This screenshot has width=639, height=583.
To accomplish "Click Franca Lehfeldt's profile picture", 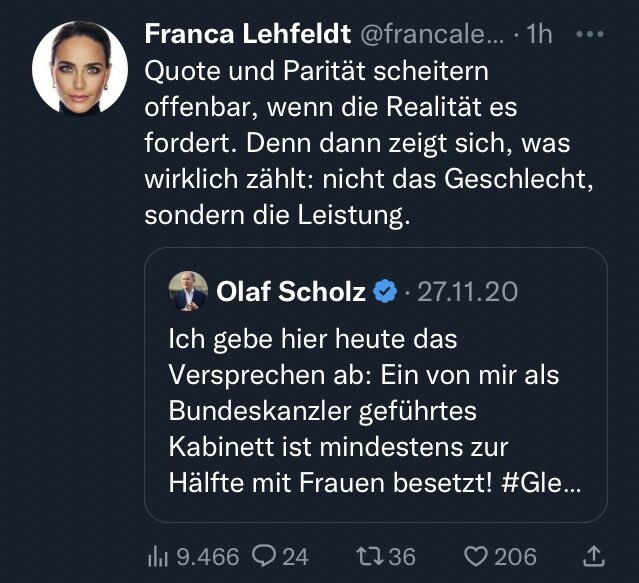I will tap(80, 68).
